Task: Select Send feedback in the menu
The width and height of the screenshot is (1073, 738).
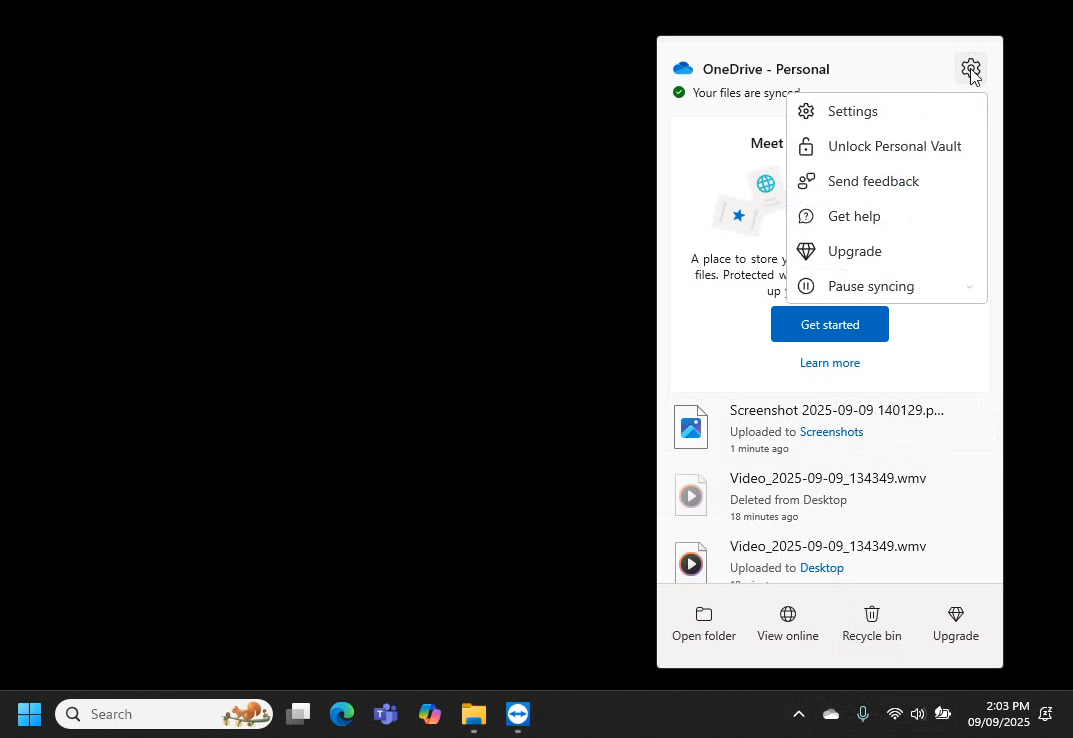Action: pos(887,181)
